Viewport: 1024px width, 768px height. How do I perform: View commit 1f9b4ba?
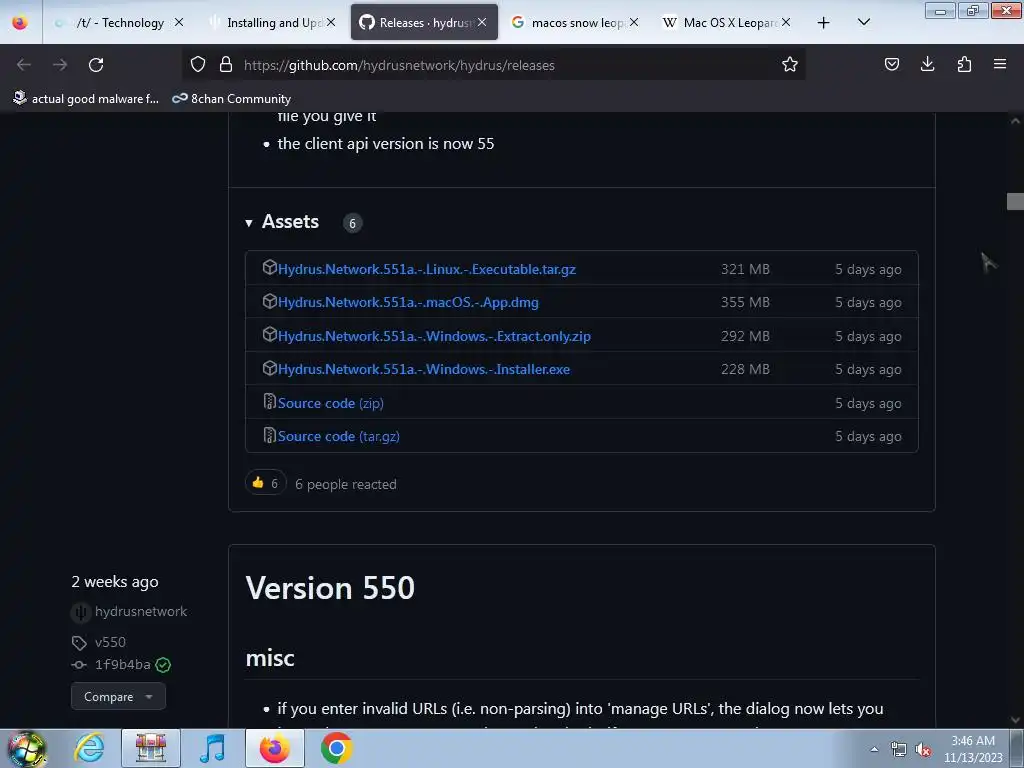pos(122,664)
